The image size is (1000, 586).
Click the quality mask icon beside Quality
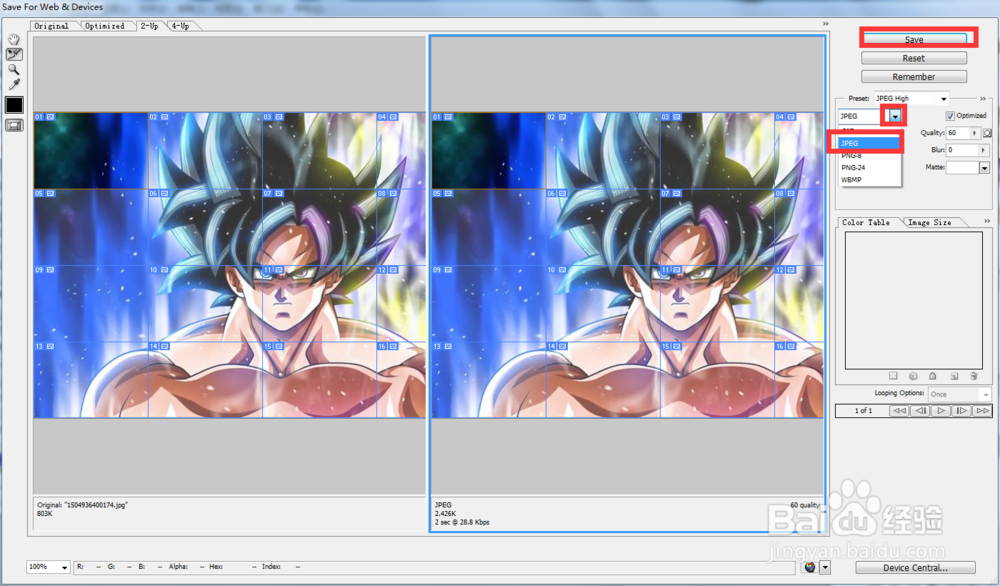(x=987, y=133)
